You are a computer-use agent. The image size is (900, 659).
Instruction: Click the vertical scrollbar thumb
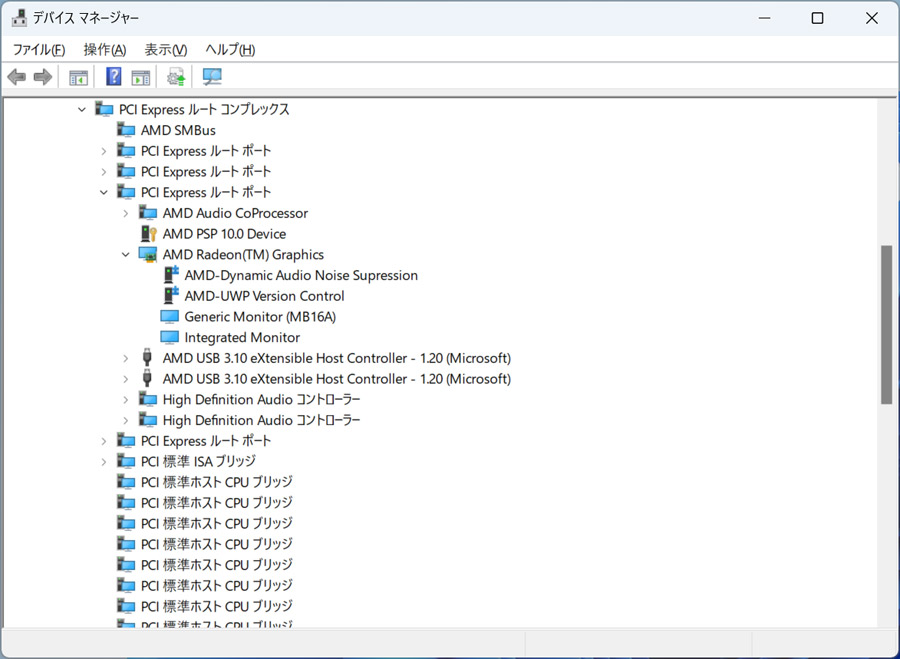click(887, 324)
